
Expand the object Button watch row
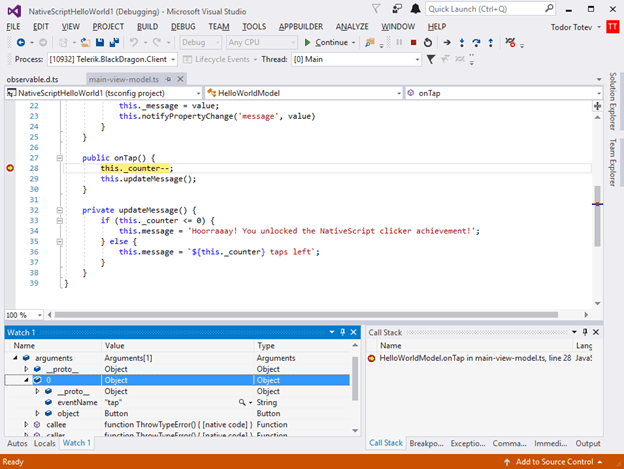click(37, 413)
